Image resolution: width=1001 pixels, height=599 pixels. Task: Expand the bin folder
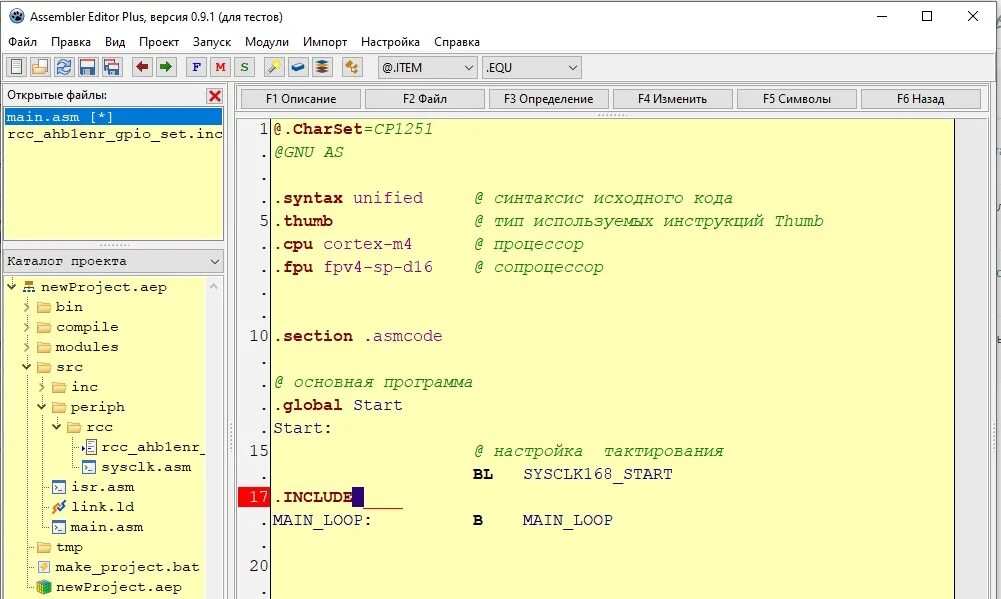click(x=26, y=307)
